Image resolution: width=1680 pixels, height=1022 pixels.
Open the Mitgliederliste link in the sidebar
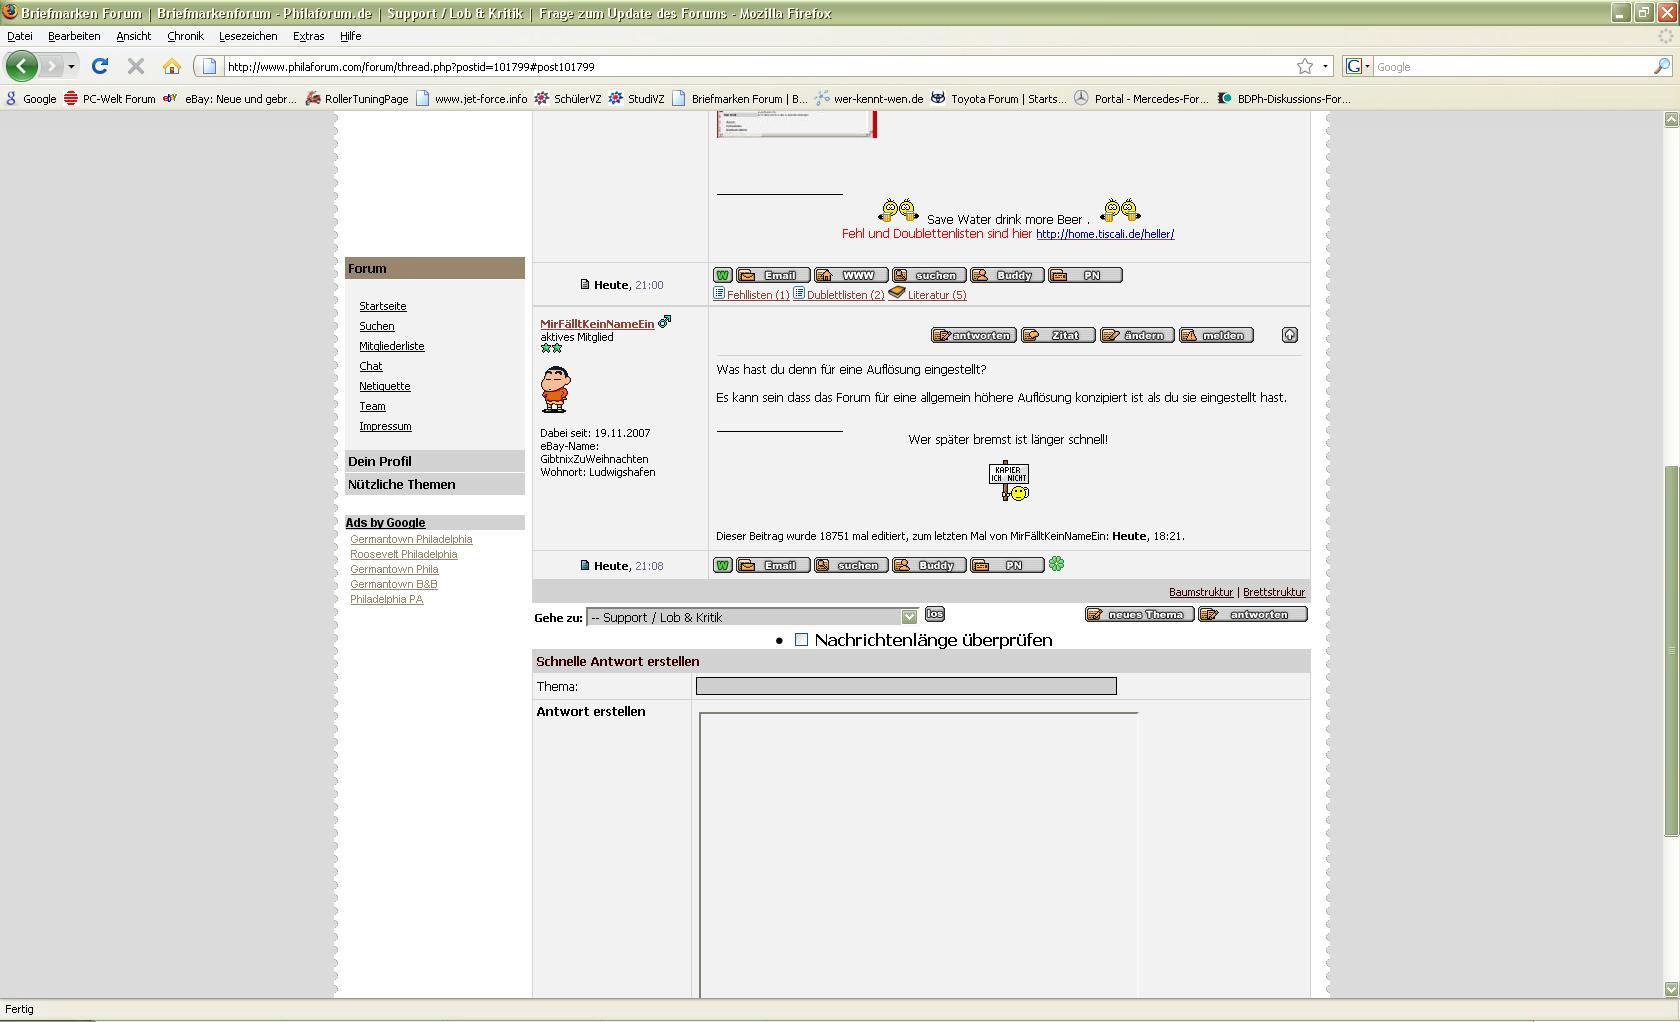coord(392,346)
